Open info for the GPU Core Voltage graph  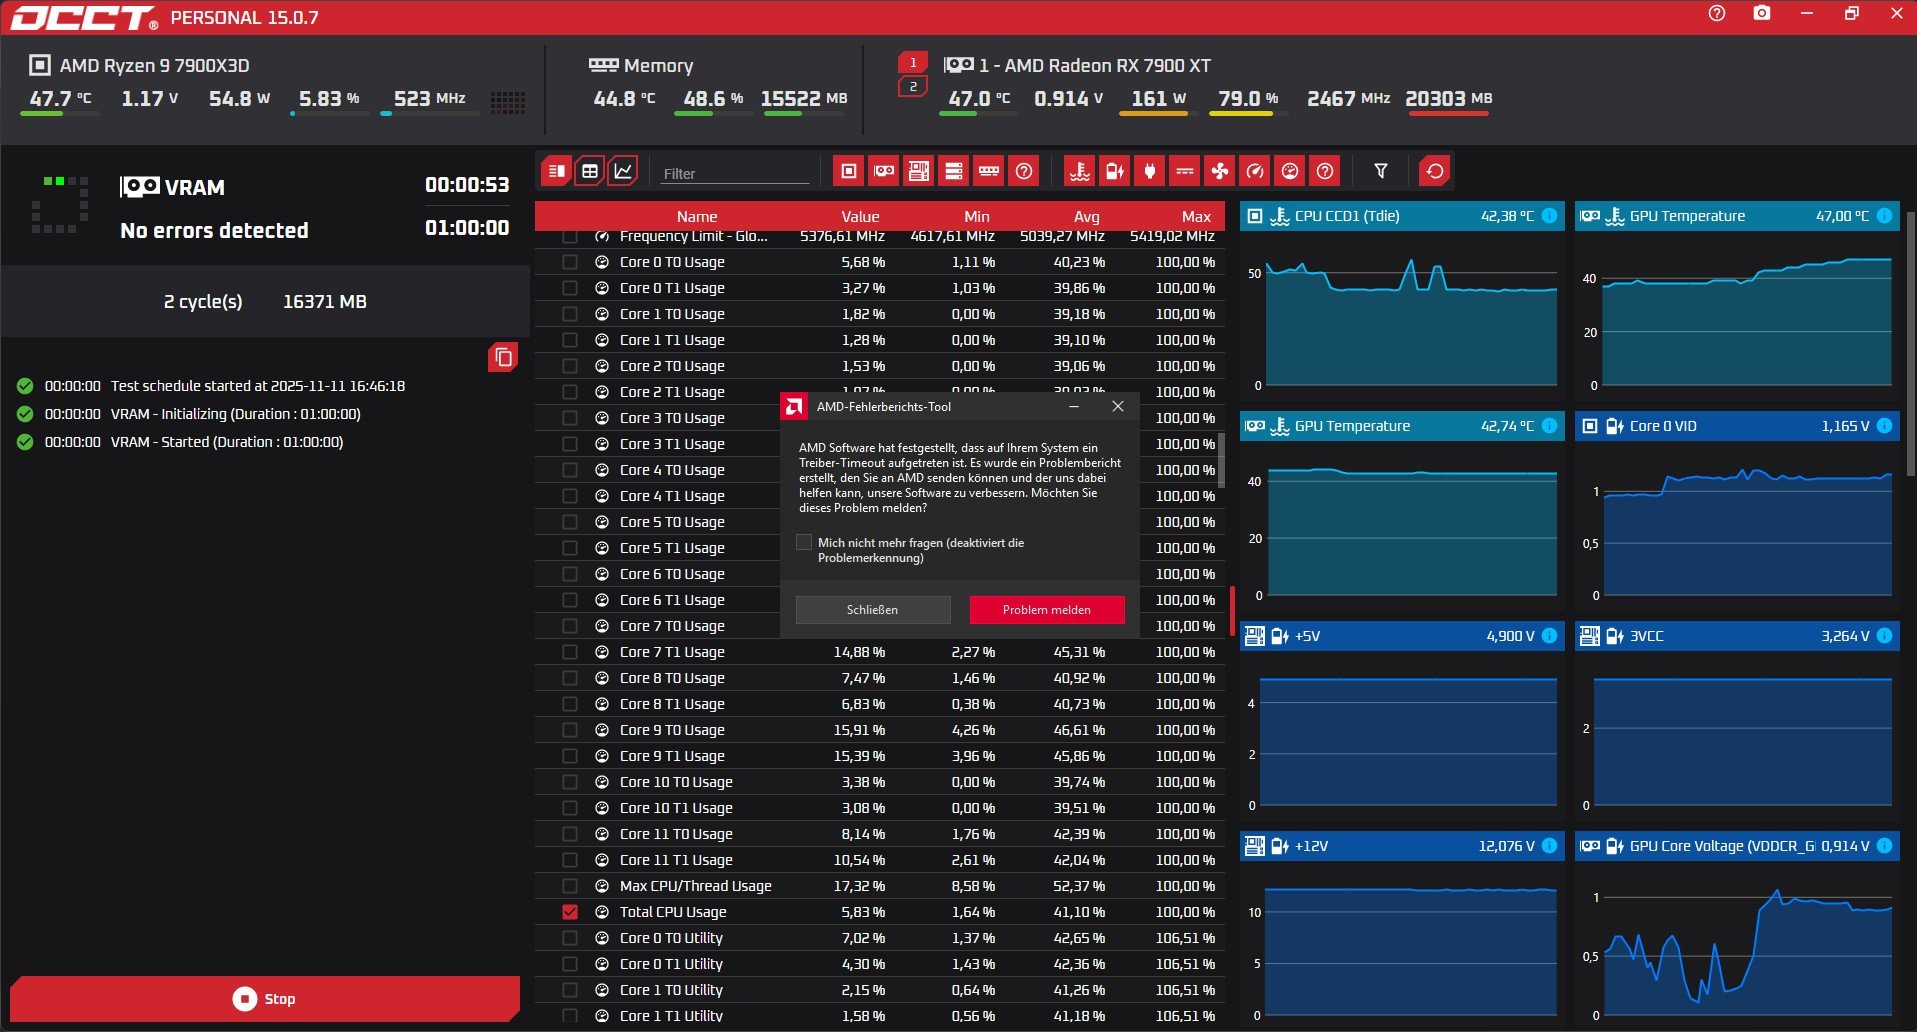point(1884,846)
